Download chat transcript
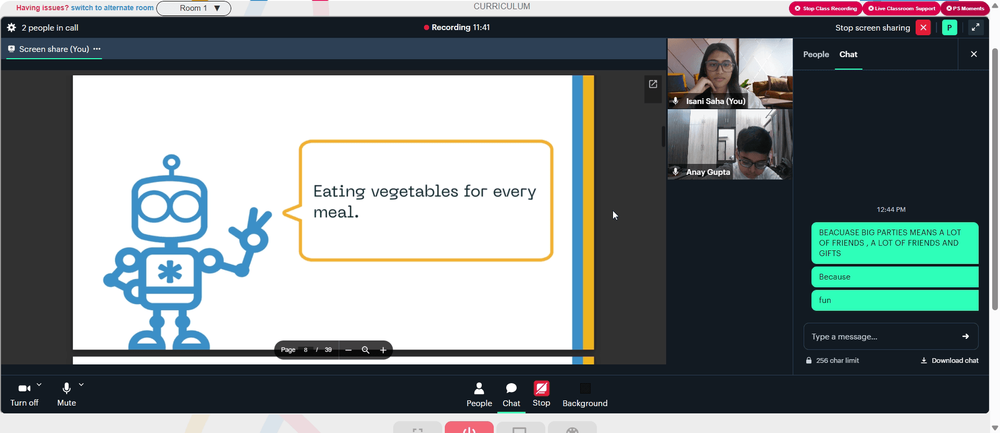 (x=950, y=360)
